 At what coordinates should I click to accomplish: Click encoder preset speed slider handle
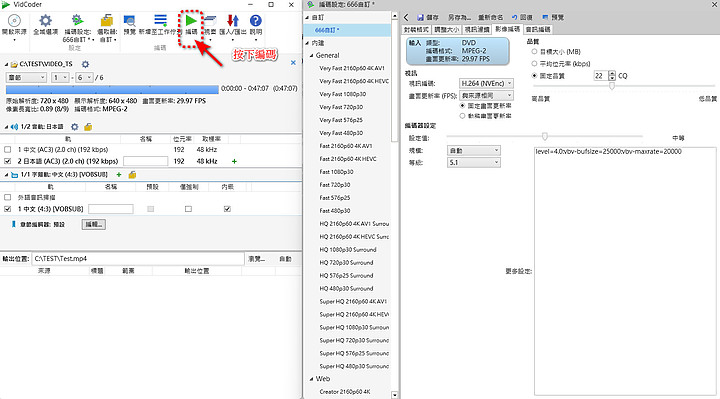(x=545, y=136)
